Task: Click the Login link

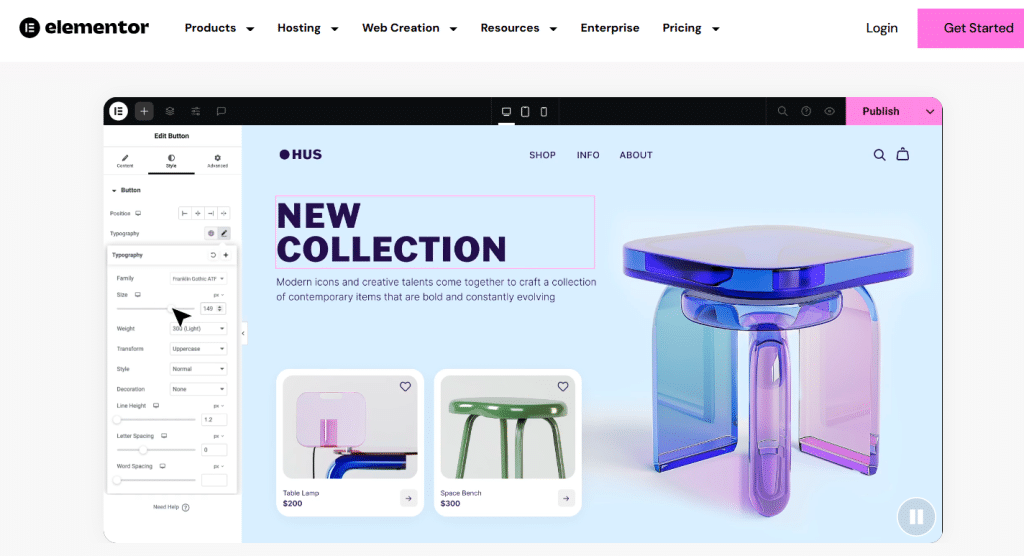Action: 882,28
